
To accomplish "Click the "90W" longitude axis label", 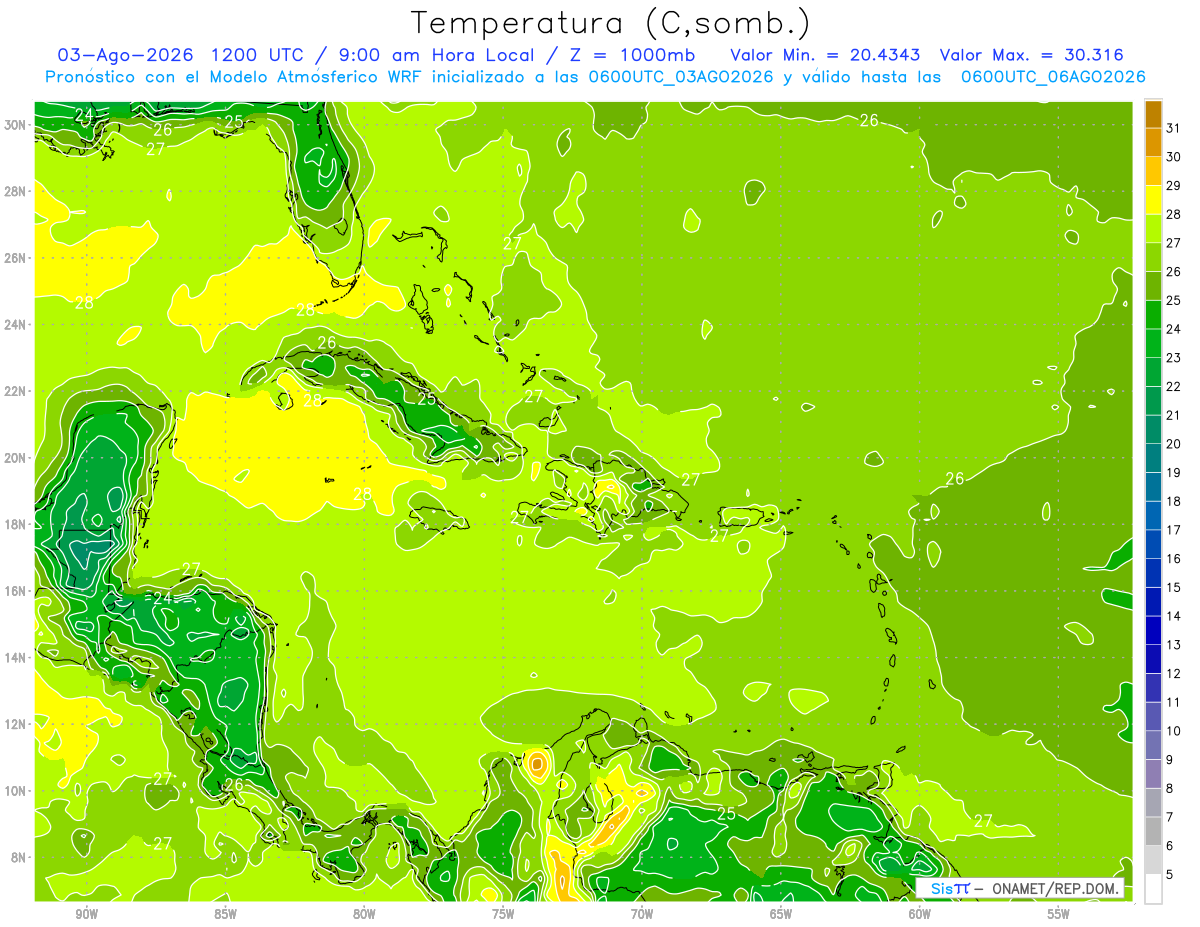I will pyautogui.click(x=86, y=914).
